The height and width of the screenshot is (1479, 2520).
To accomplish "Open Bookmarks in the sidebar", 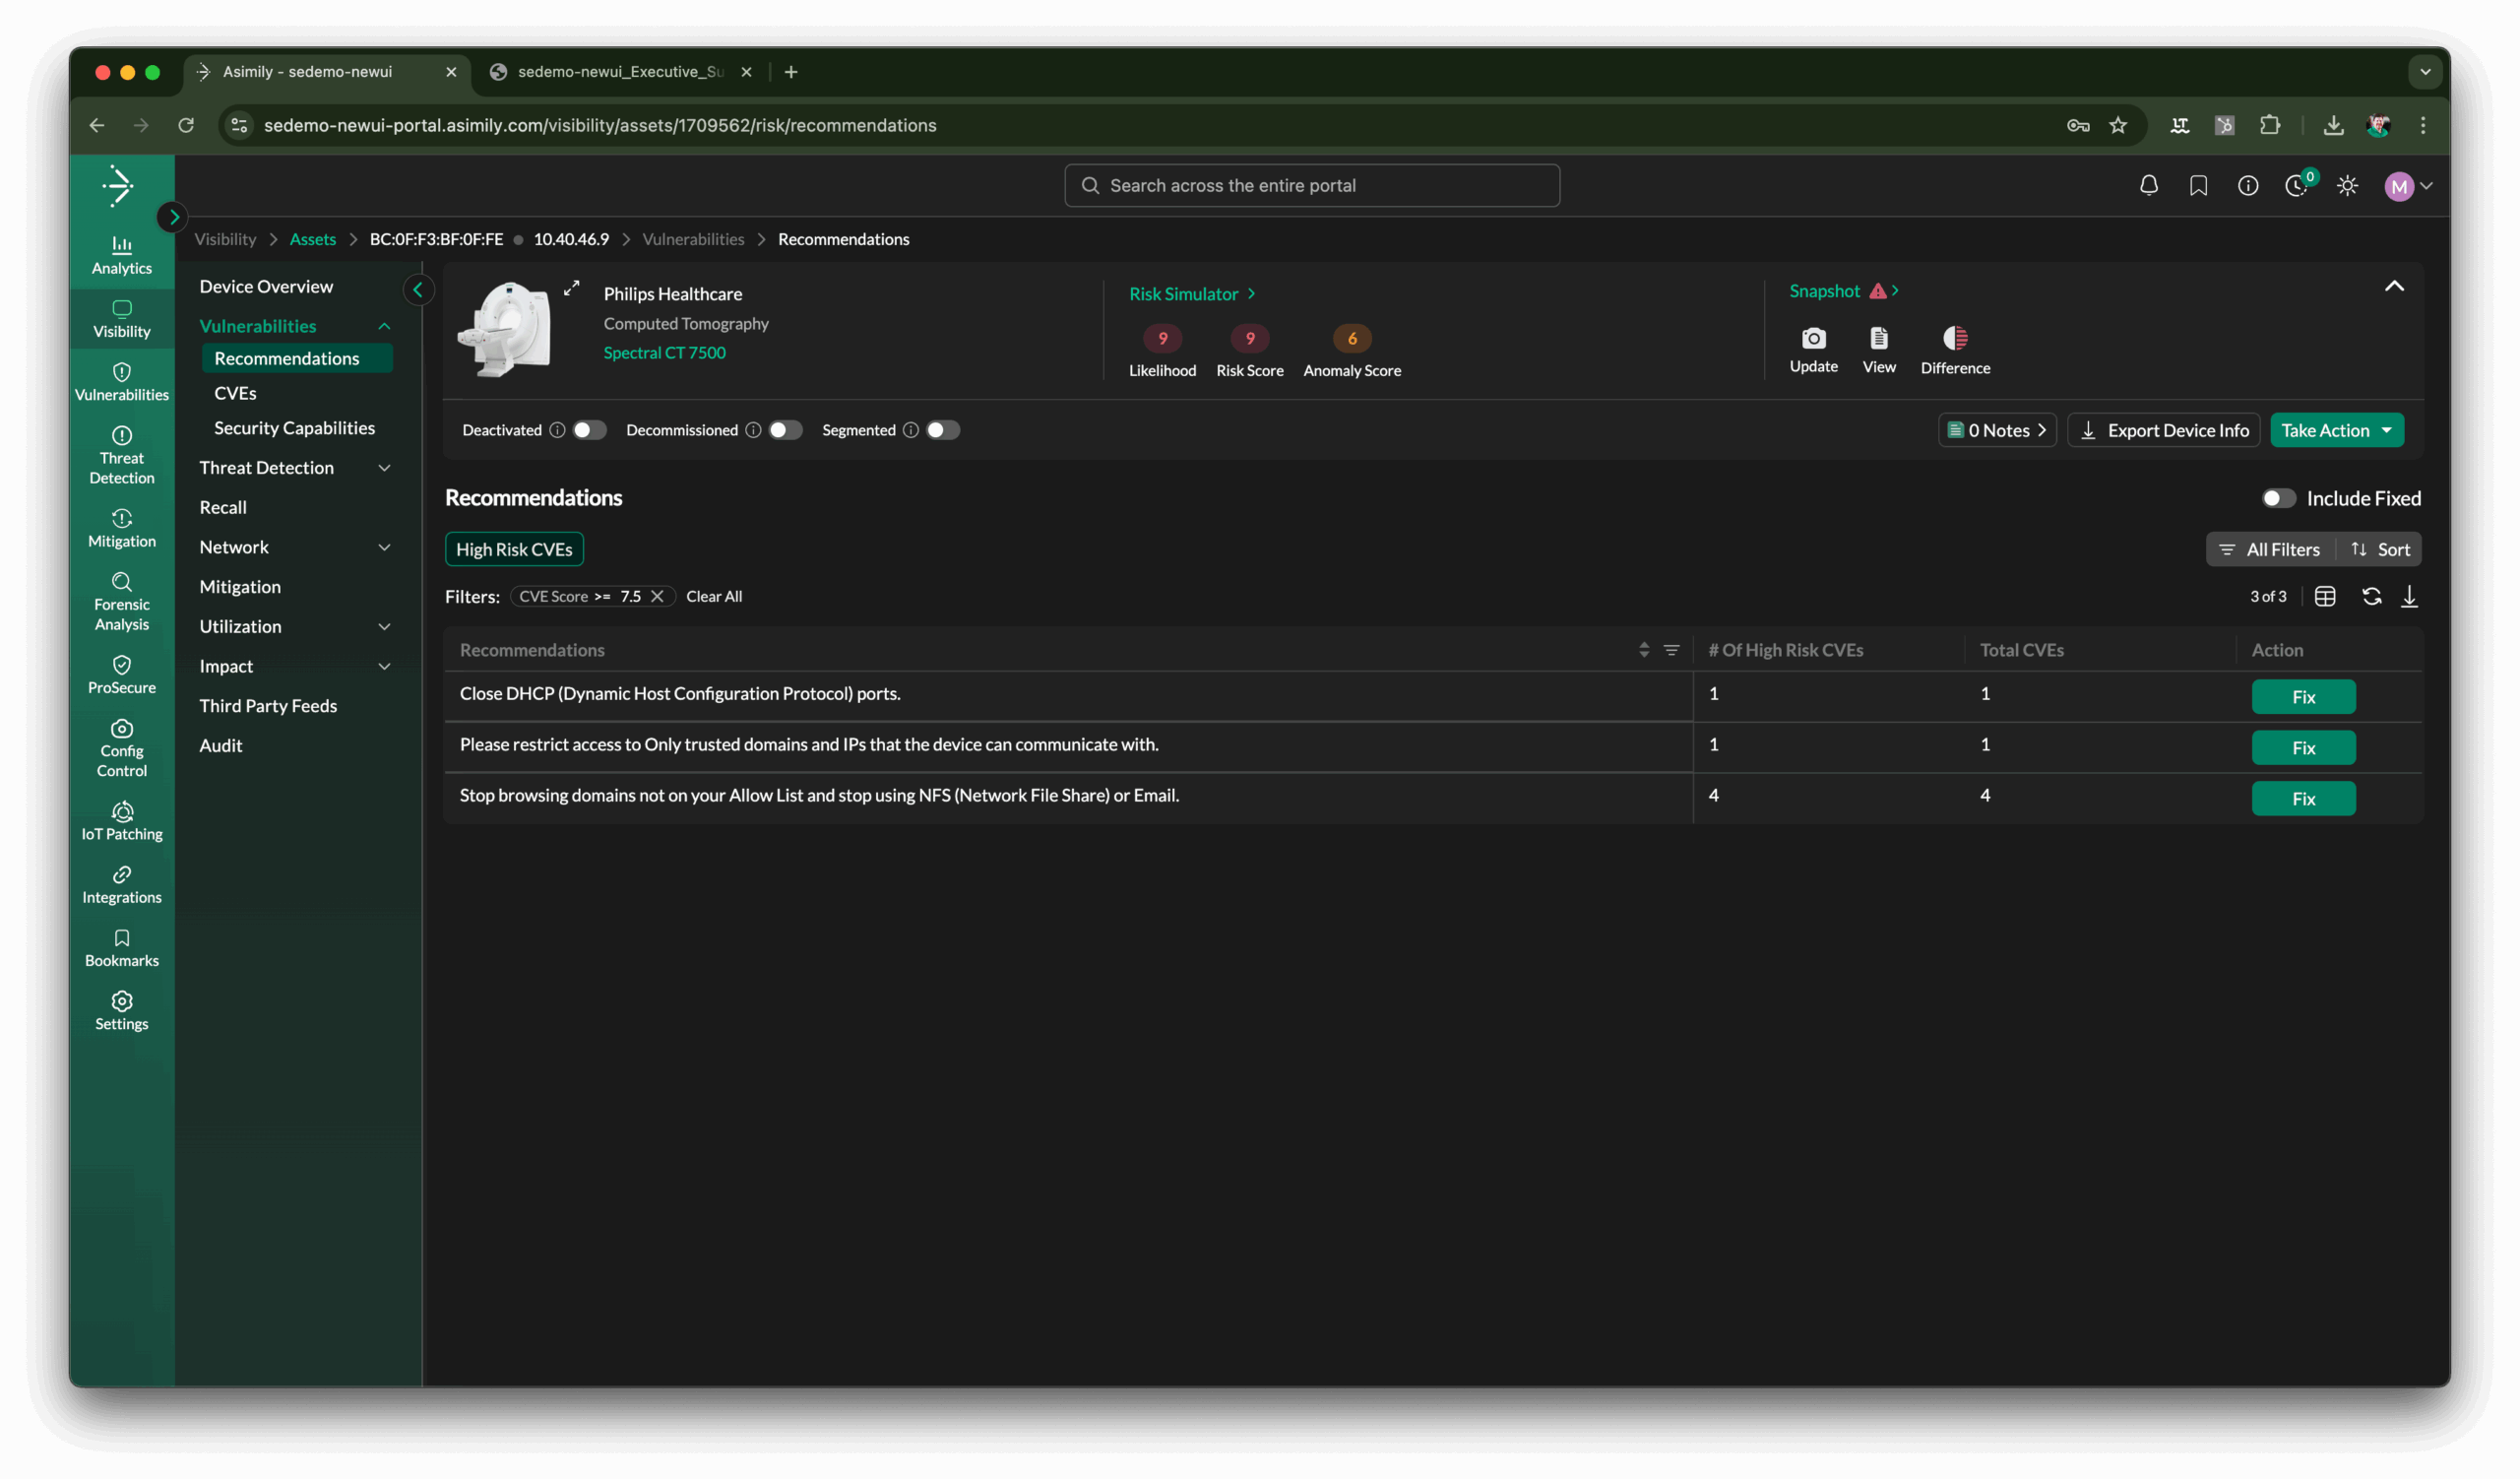I will coord(121,948).
